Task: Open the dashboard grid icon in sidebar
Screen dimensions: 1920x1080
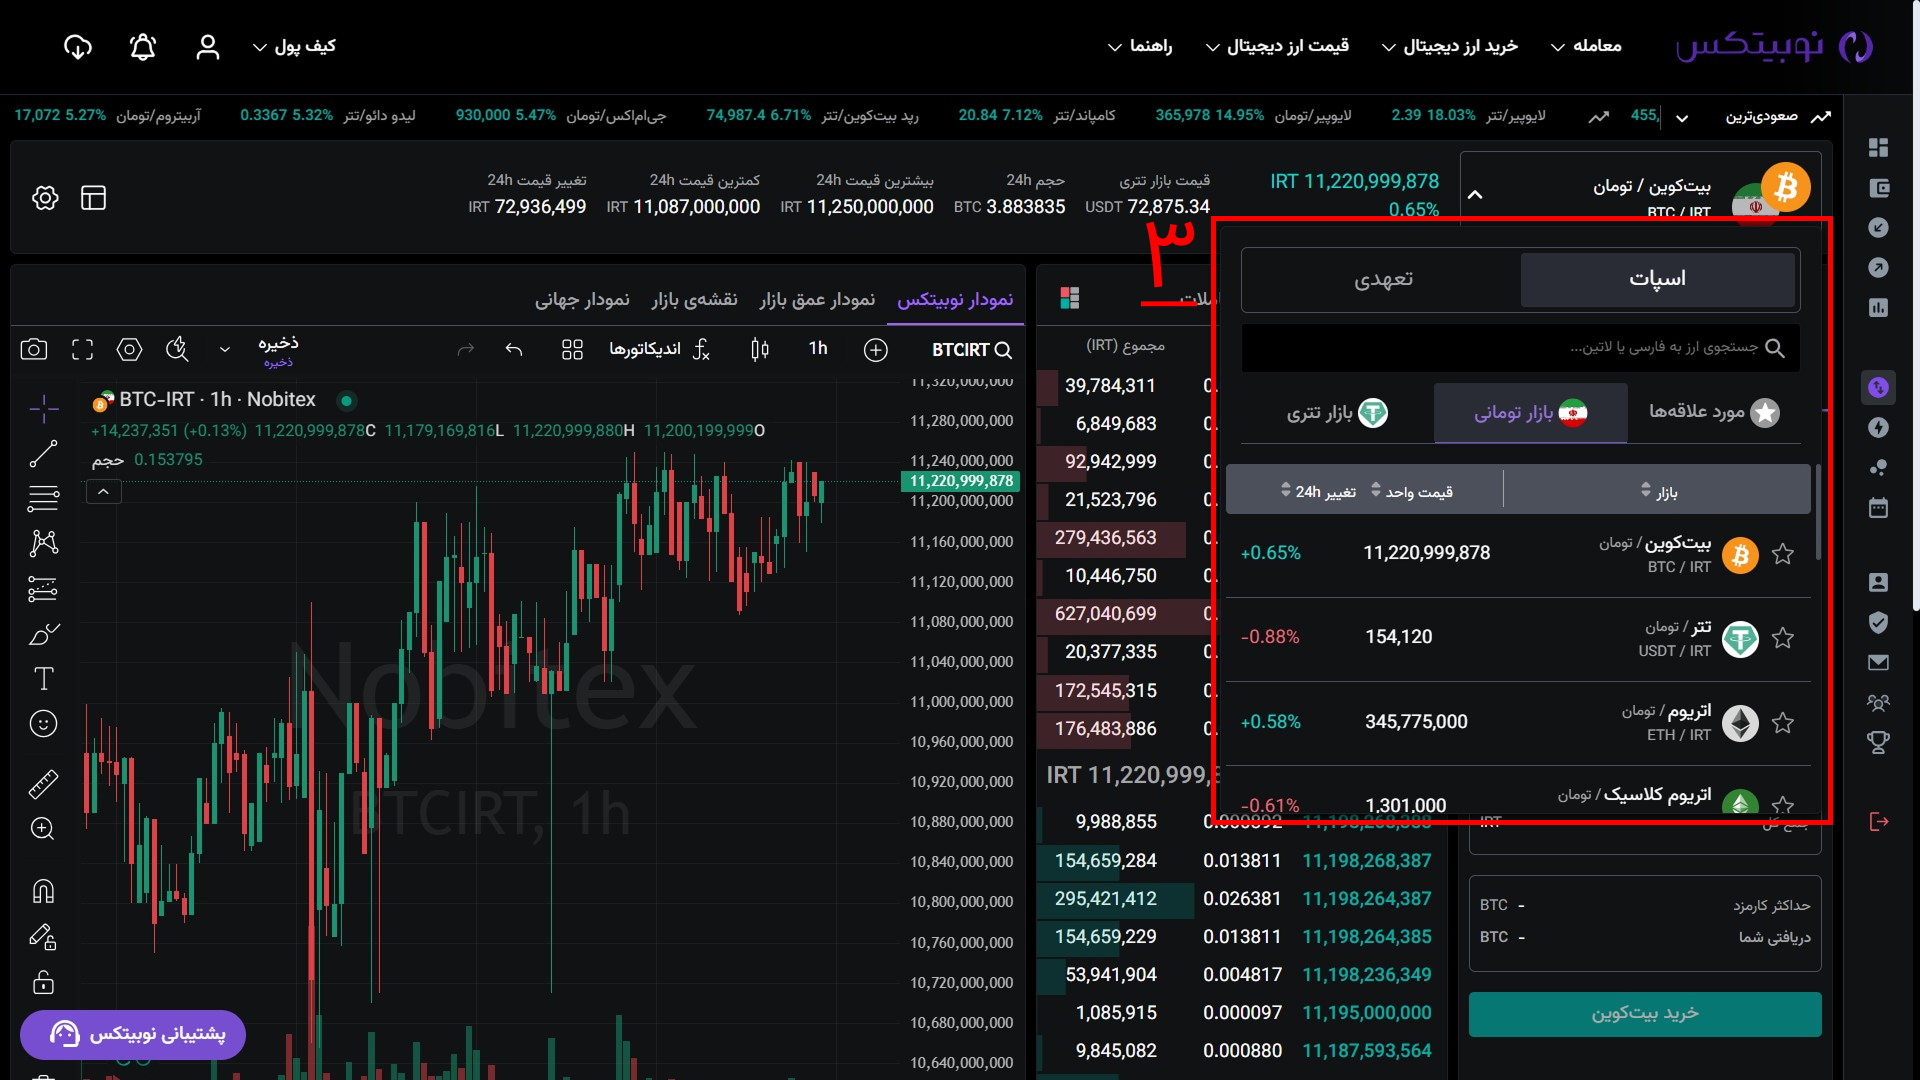Action: coord(1879,148)
